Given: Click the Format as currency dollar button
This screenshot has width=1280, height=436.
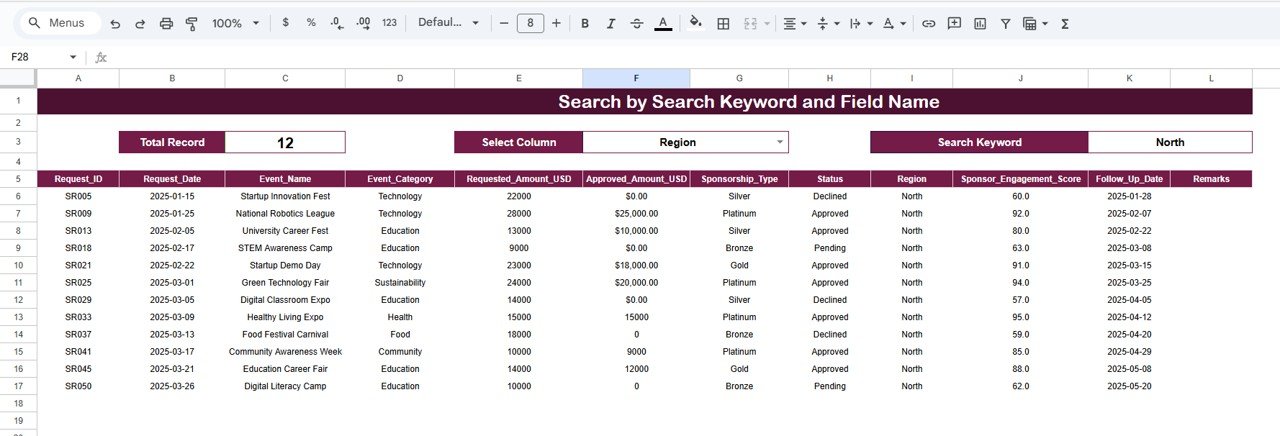Looking at the screenshot, I should [x=286, y=23].
